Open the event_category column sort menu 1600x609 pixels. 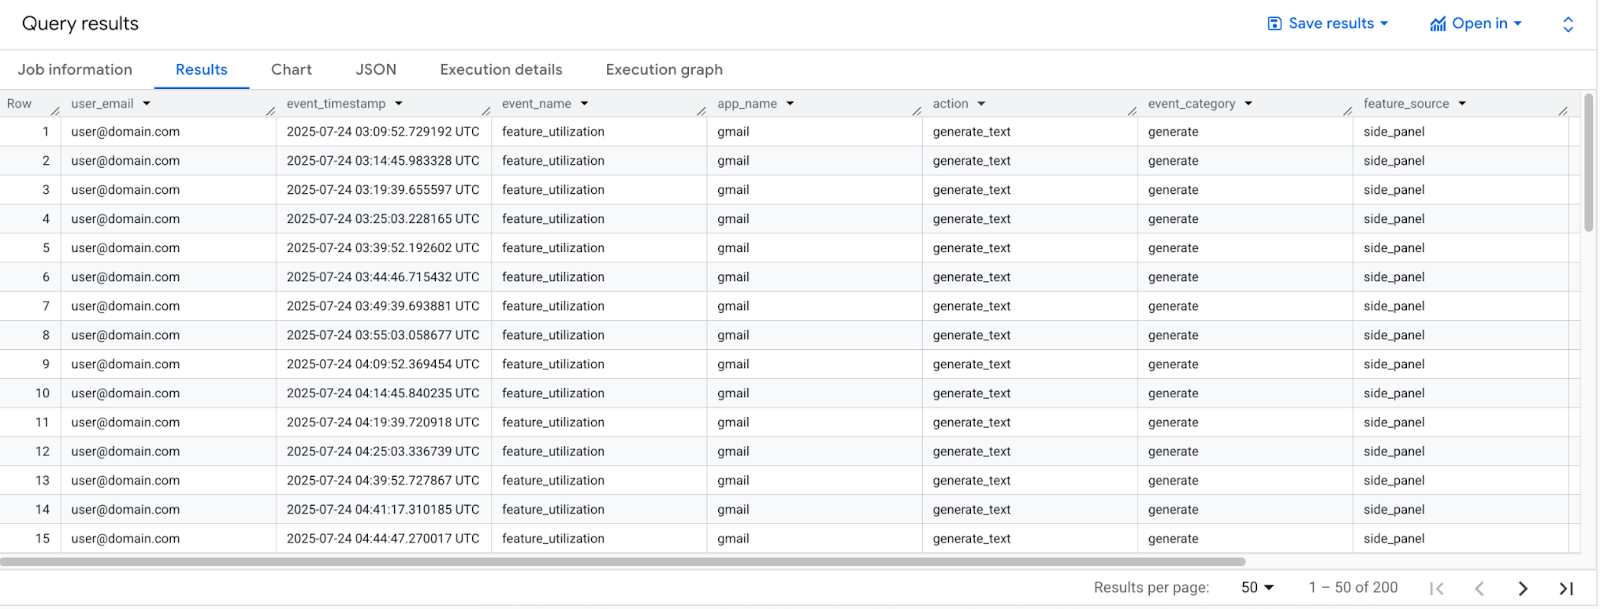tap(1249, 103)
